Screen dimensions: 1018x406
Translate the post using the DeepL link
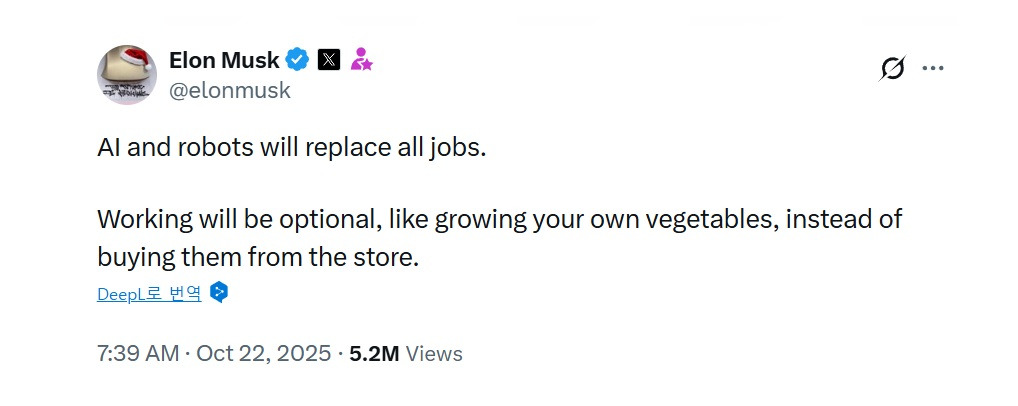(x=149, y=294)
